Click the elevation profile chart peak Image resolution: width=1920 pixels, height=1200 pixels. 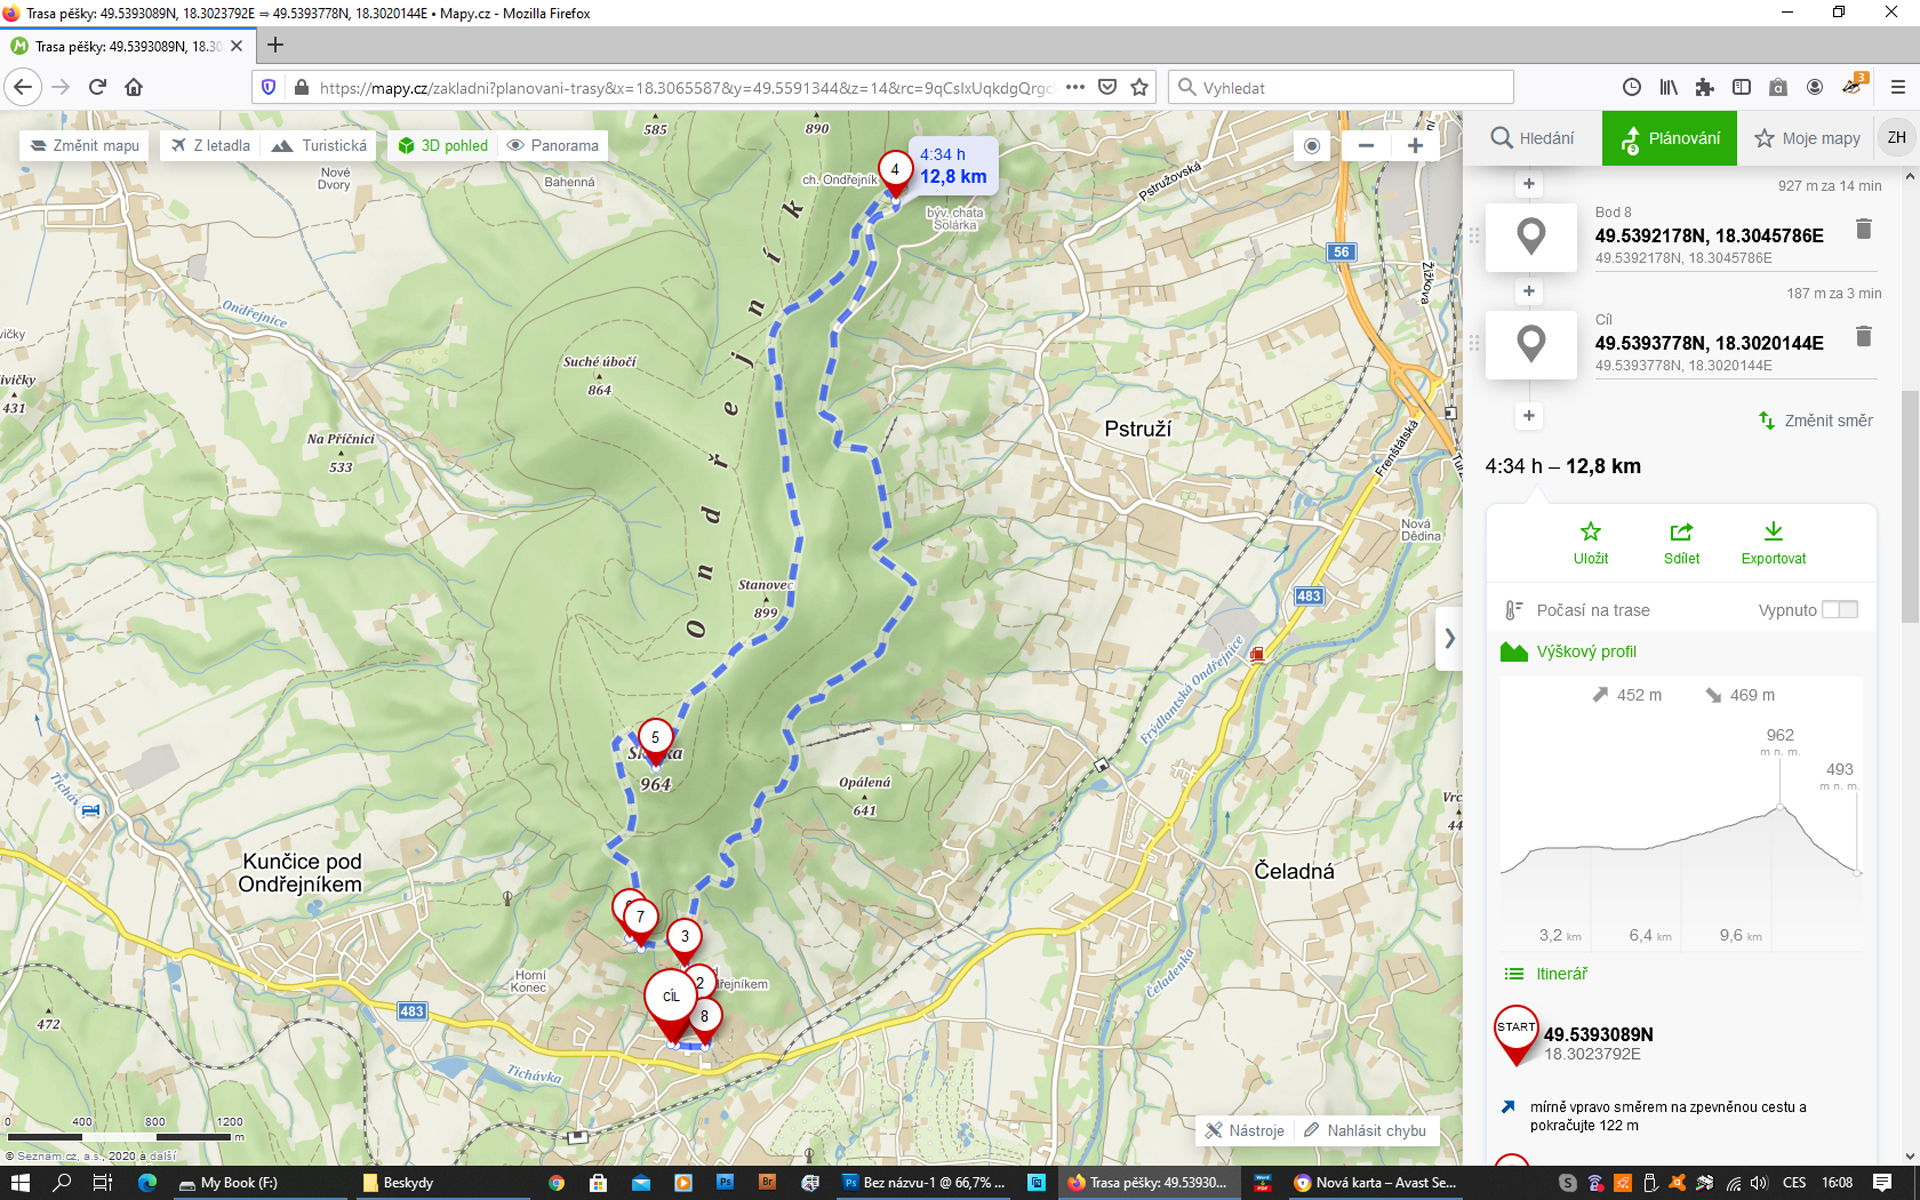[x=1779, y=806]
